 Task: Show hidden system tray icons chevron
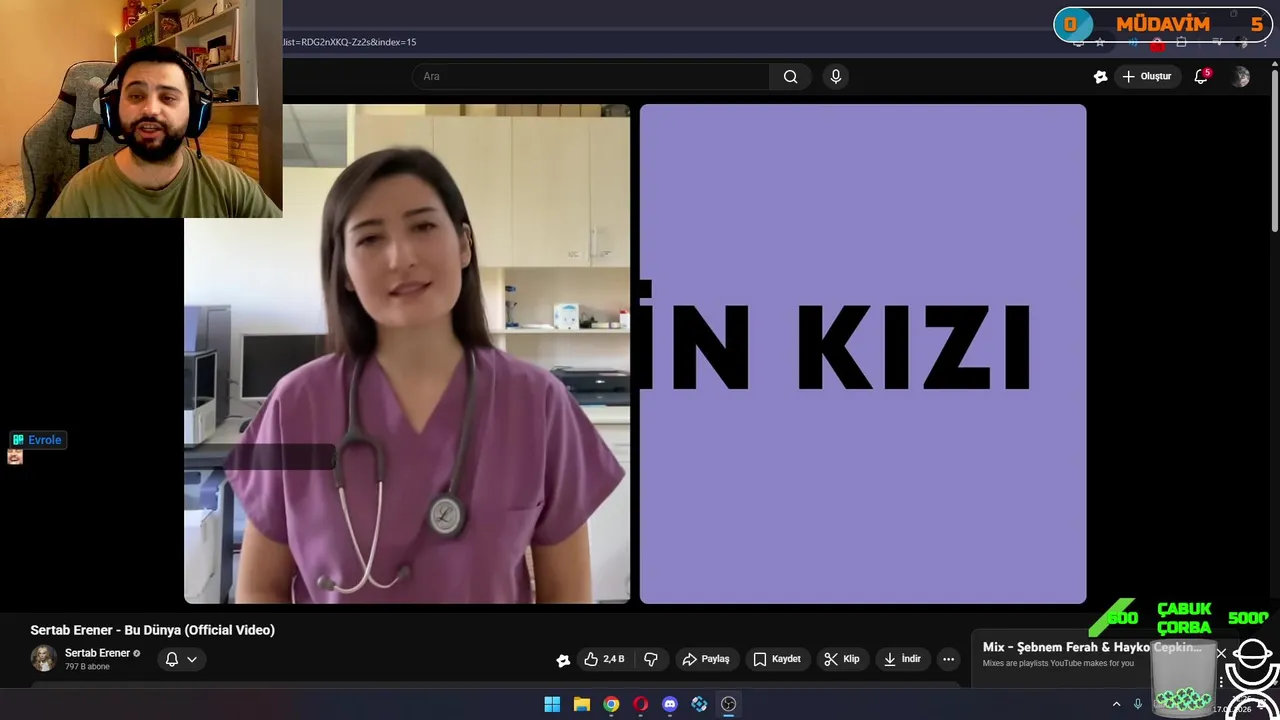[x=1117, y=704]
